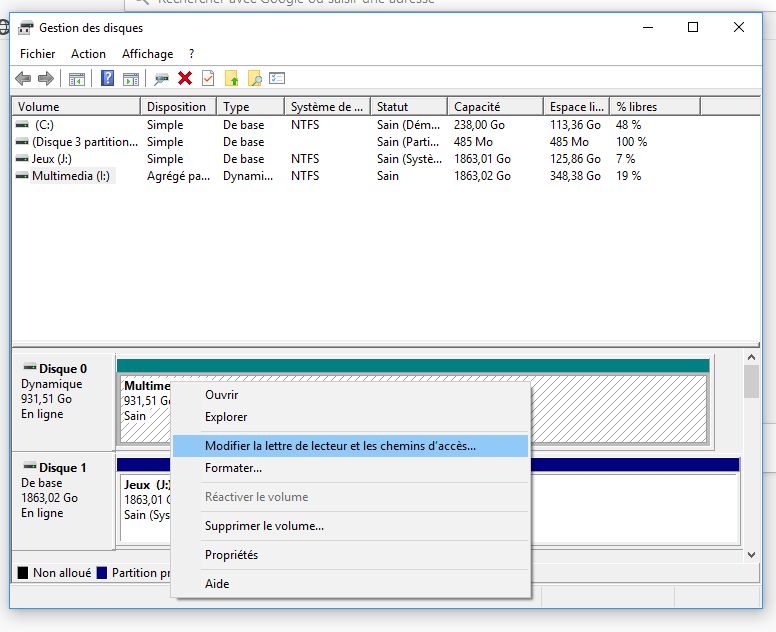Choose Modifier la lettre de lecteur option
This screenshot has height=632, width=776.
(x=340, y=446)
